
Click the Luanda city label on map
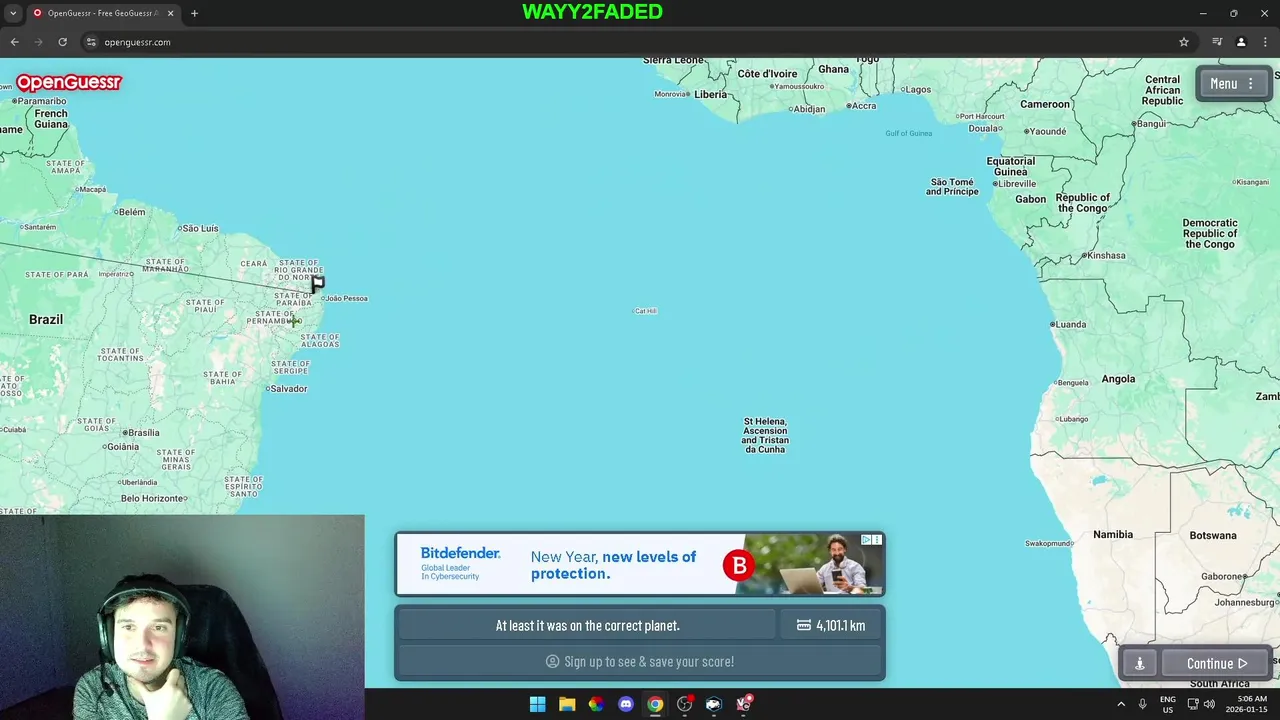pyautogui.click(x=1071, y=324)
